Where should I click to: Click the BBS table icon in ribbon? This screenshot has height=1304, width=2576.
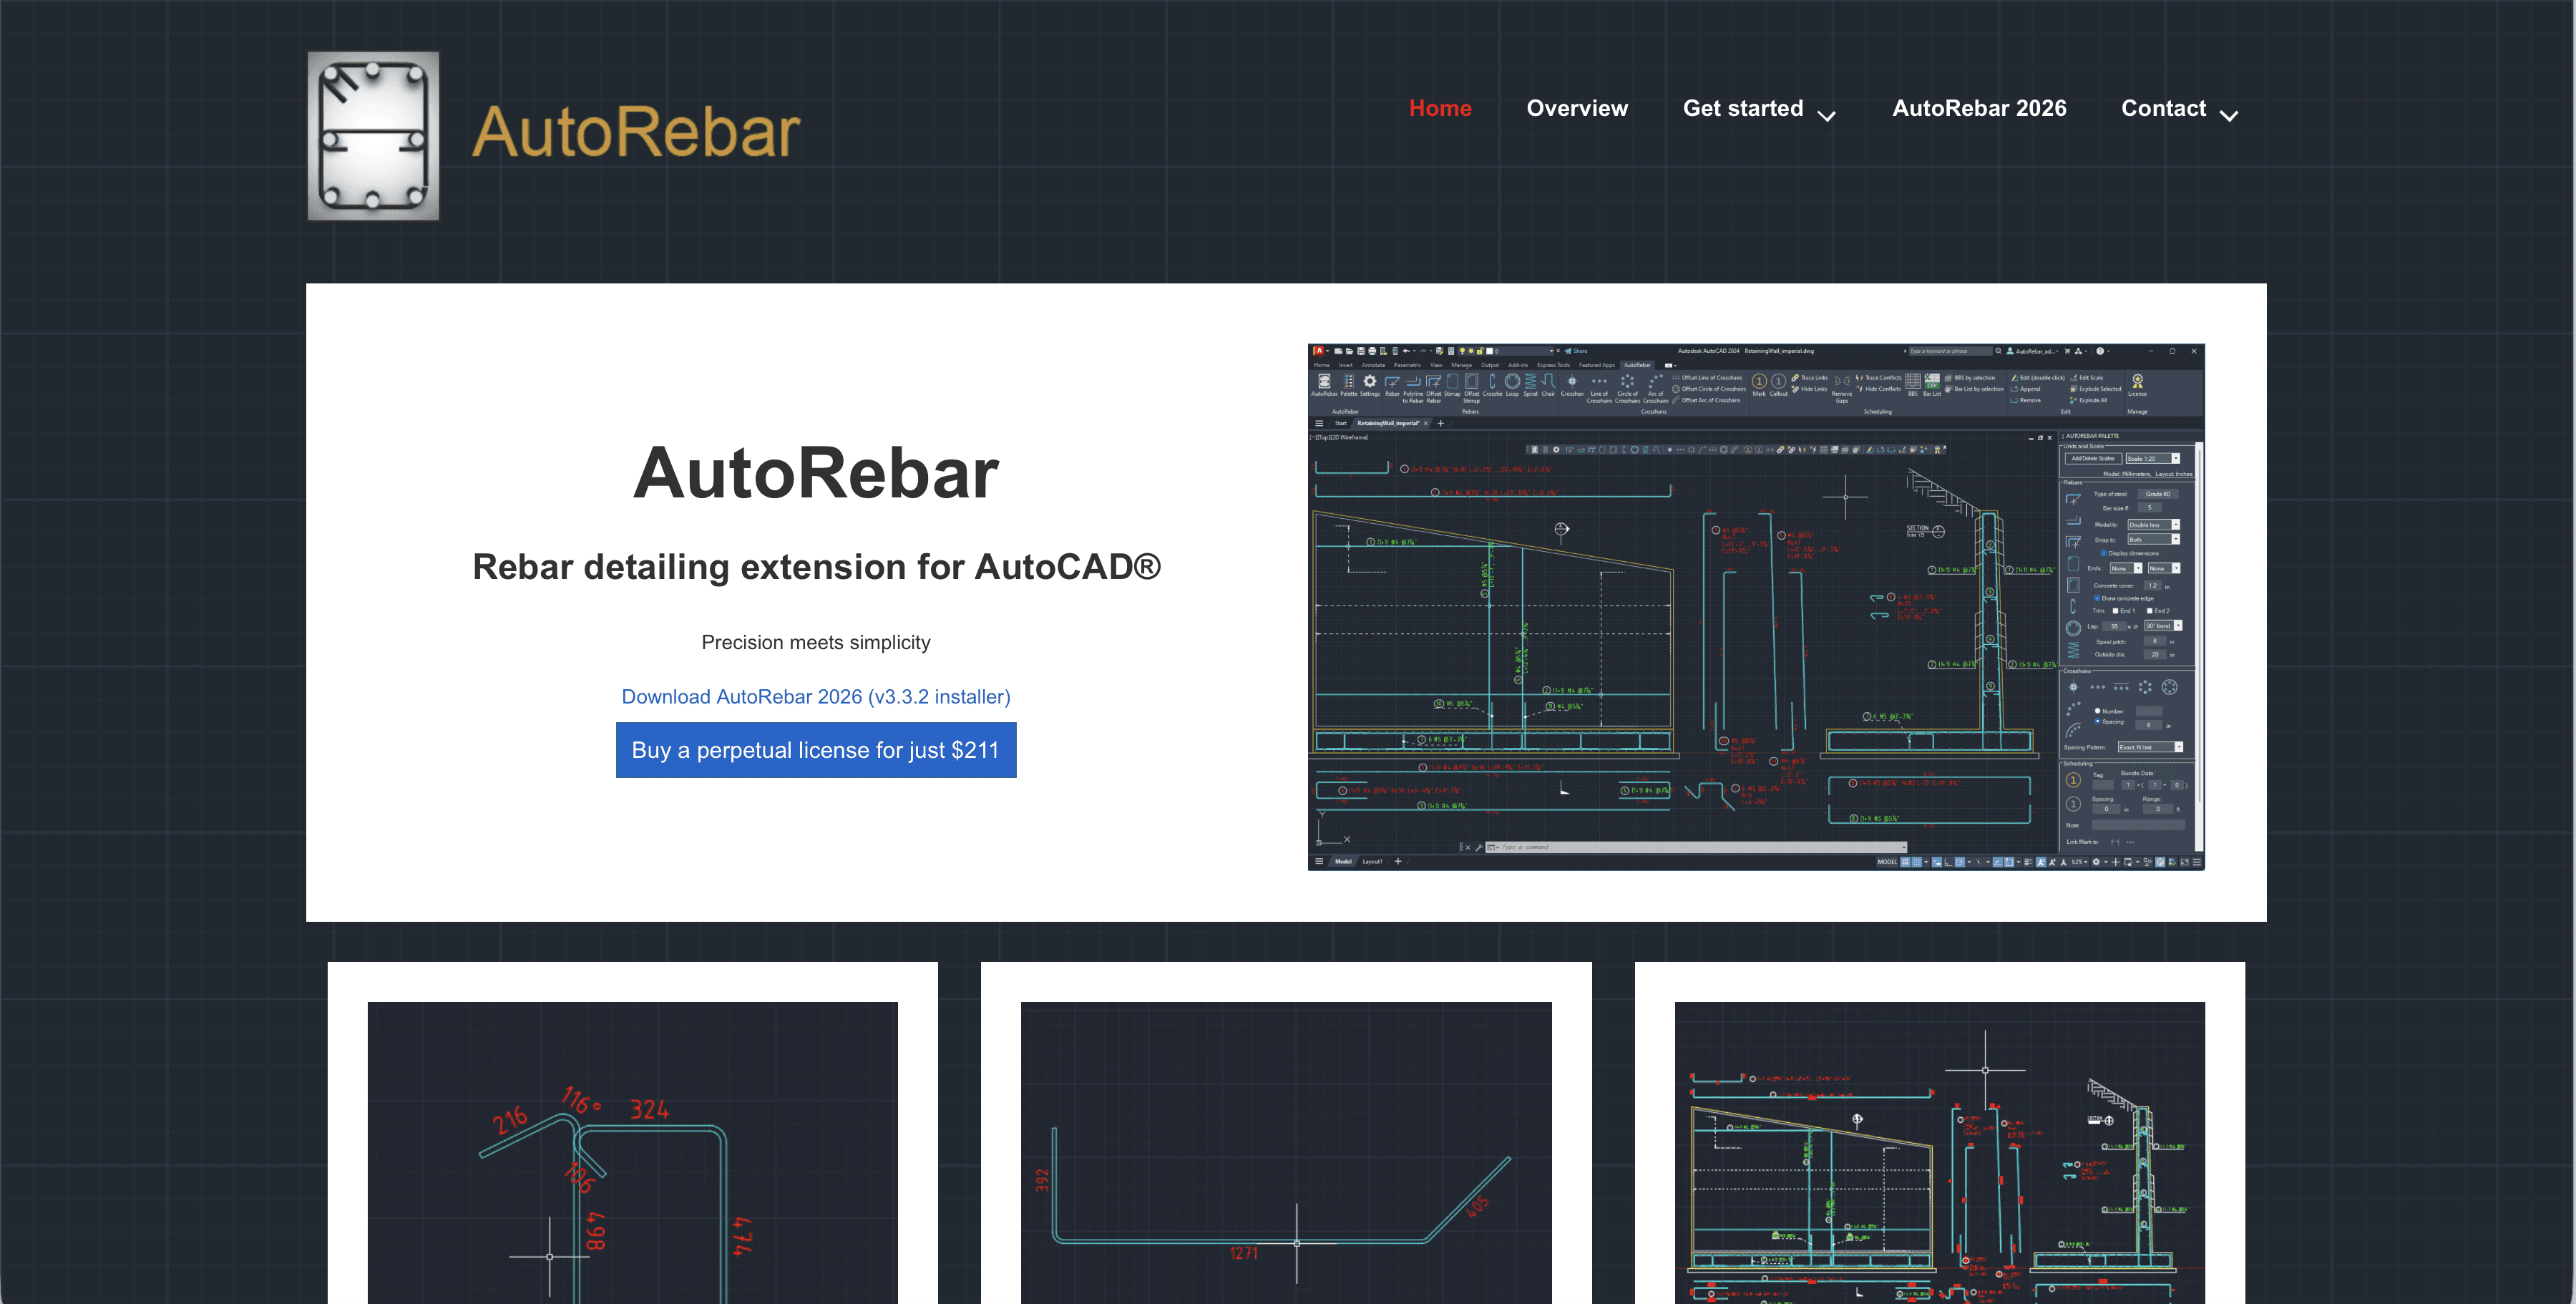click(x=1912, y=382)
